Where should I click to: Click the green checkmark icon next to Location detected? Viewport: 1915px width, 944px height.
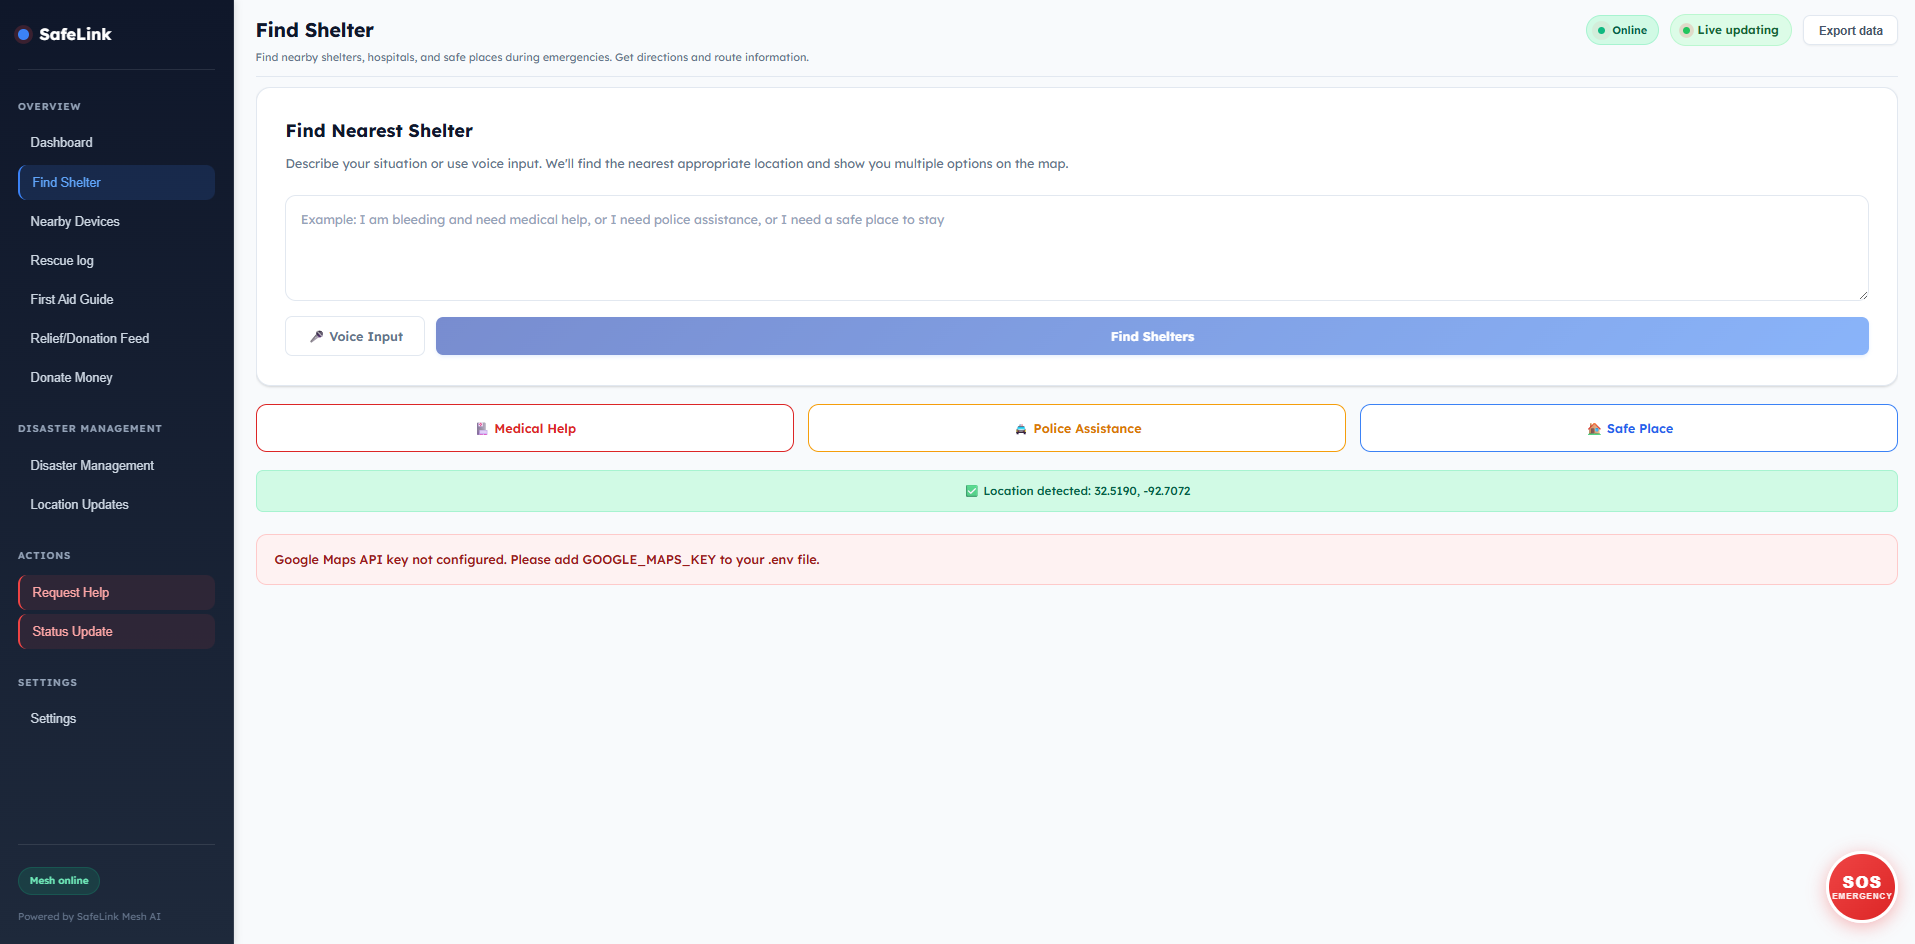[x=971, y=491]
